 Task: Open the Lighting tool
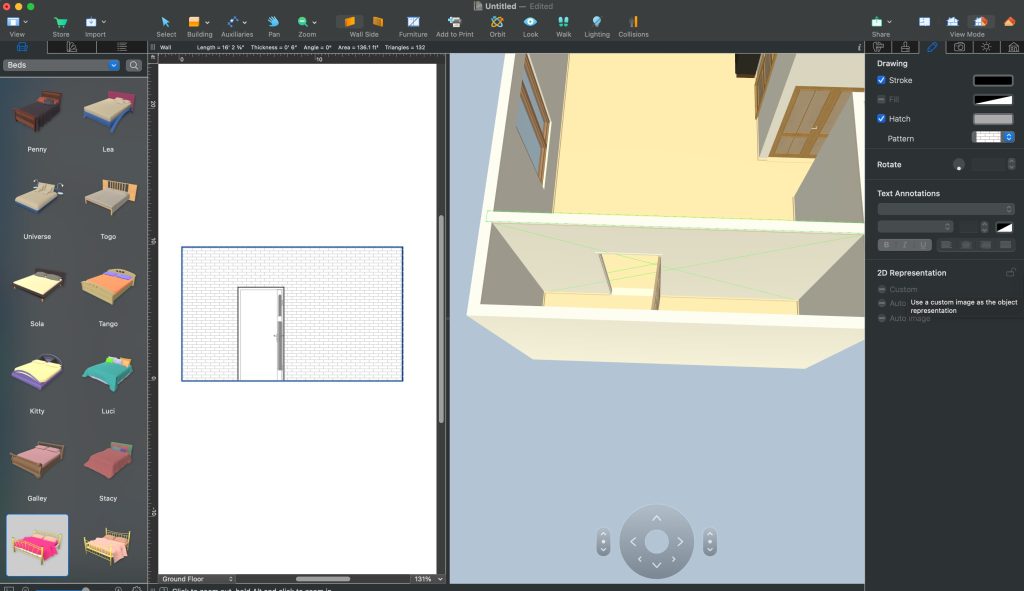pos(596,22)
